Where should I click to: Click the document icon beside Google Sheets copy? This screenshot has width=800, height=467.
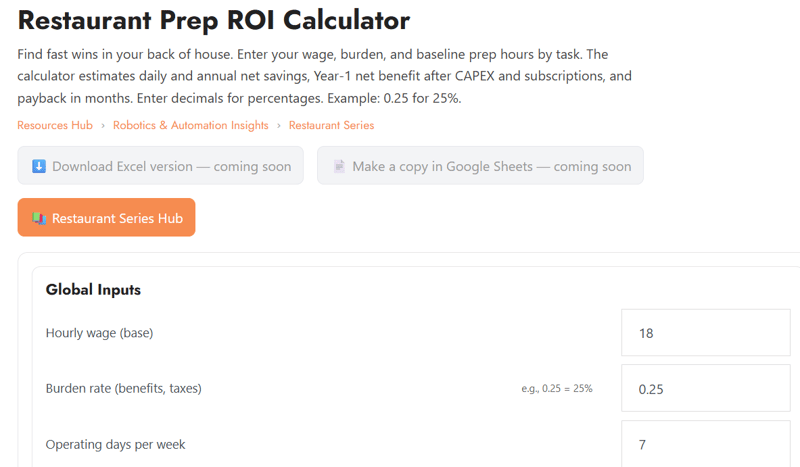[339, 166]
